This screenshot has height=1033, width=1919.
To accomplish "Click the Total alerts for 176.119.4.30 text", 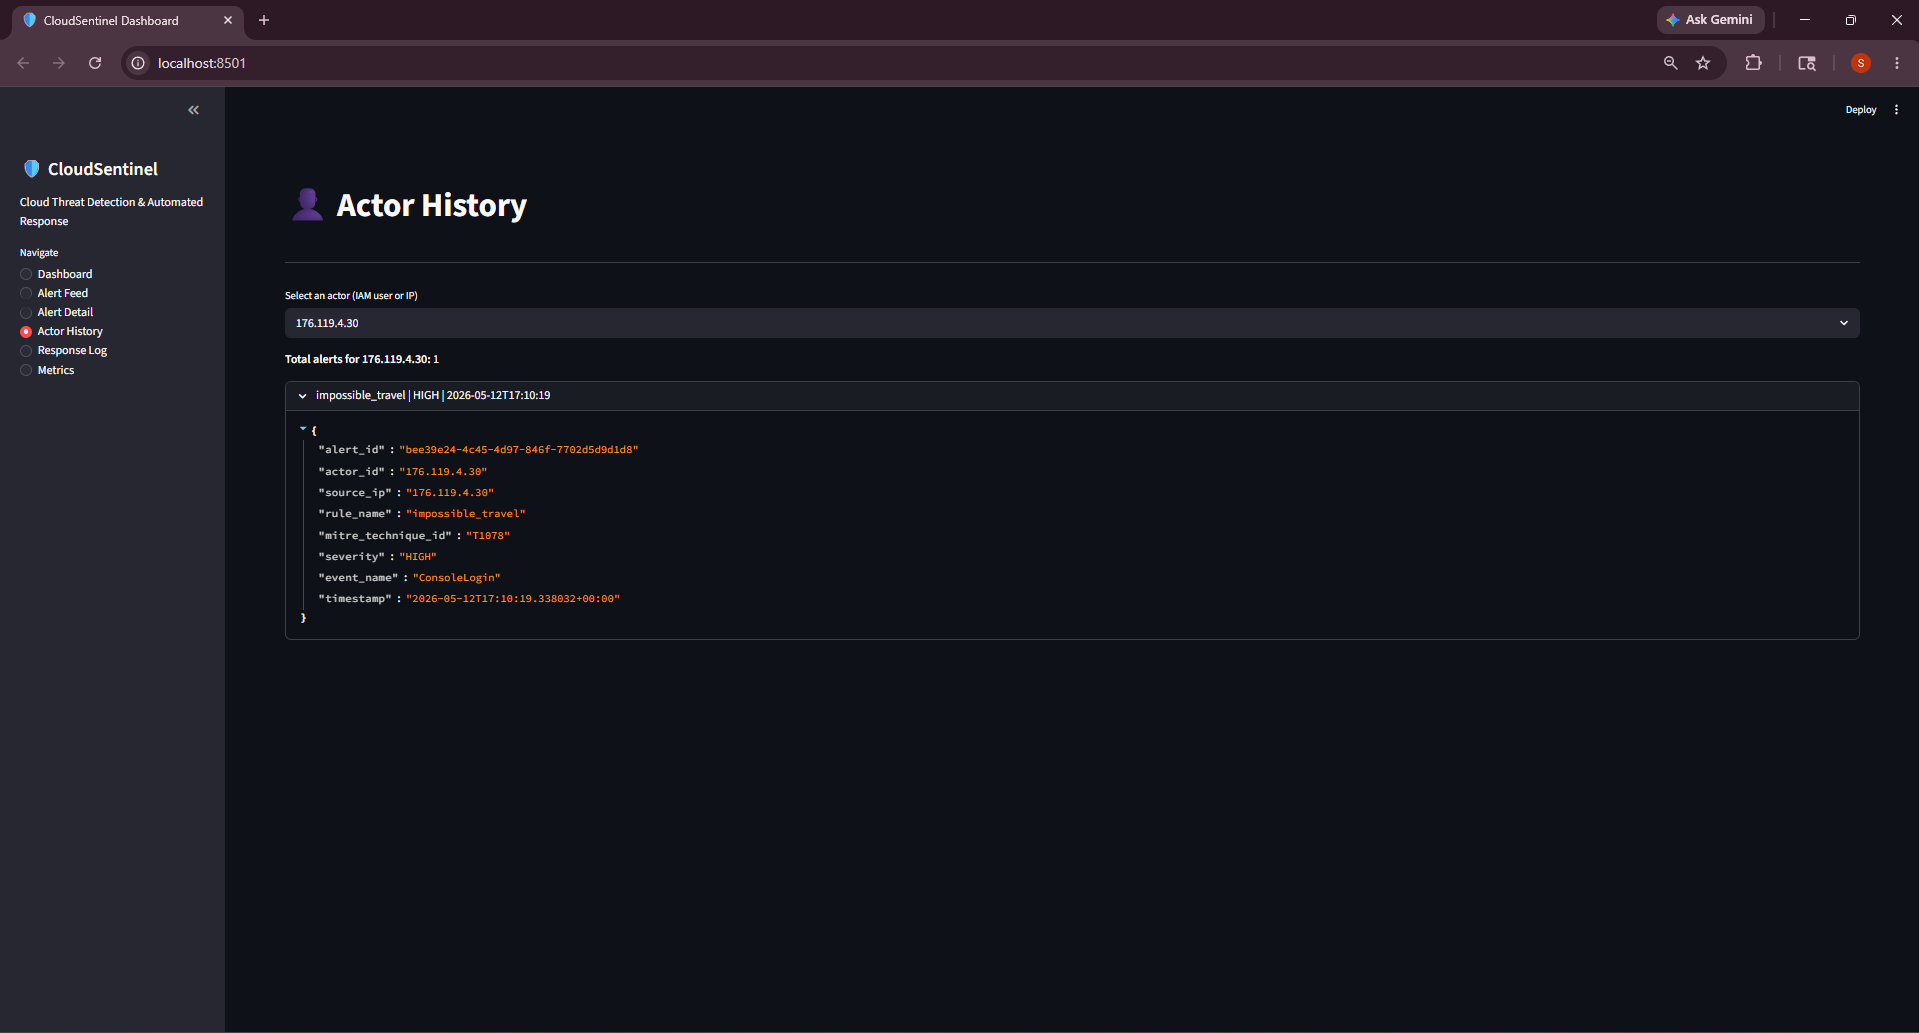I will coord(362,359).
